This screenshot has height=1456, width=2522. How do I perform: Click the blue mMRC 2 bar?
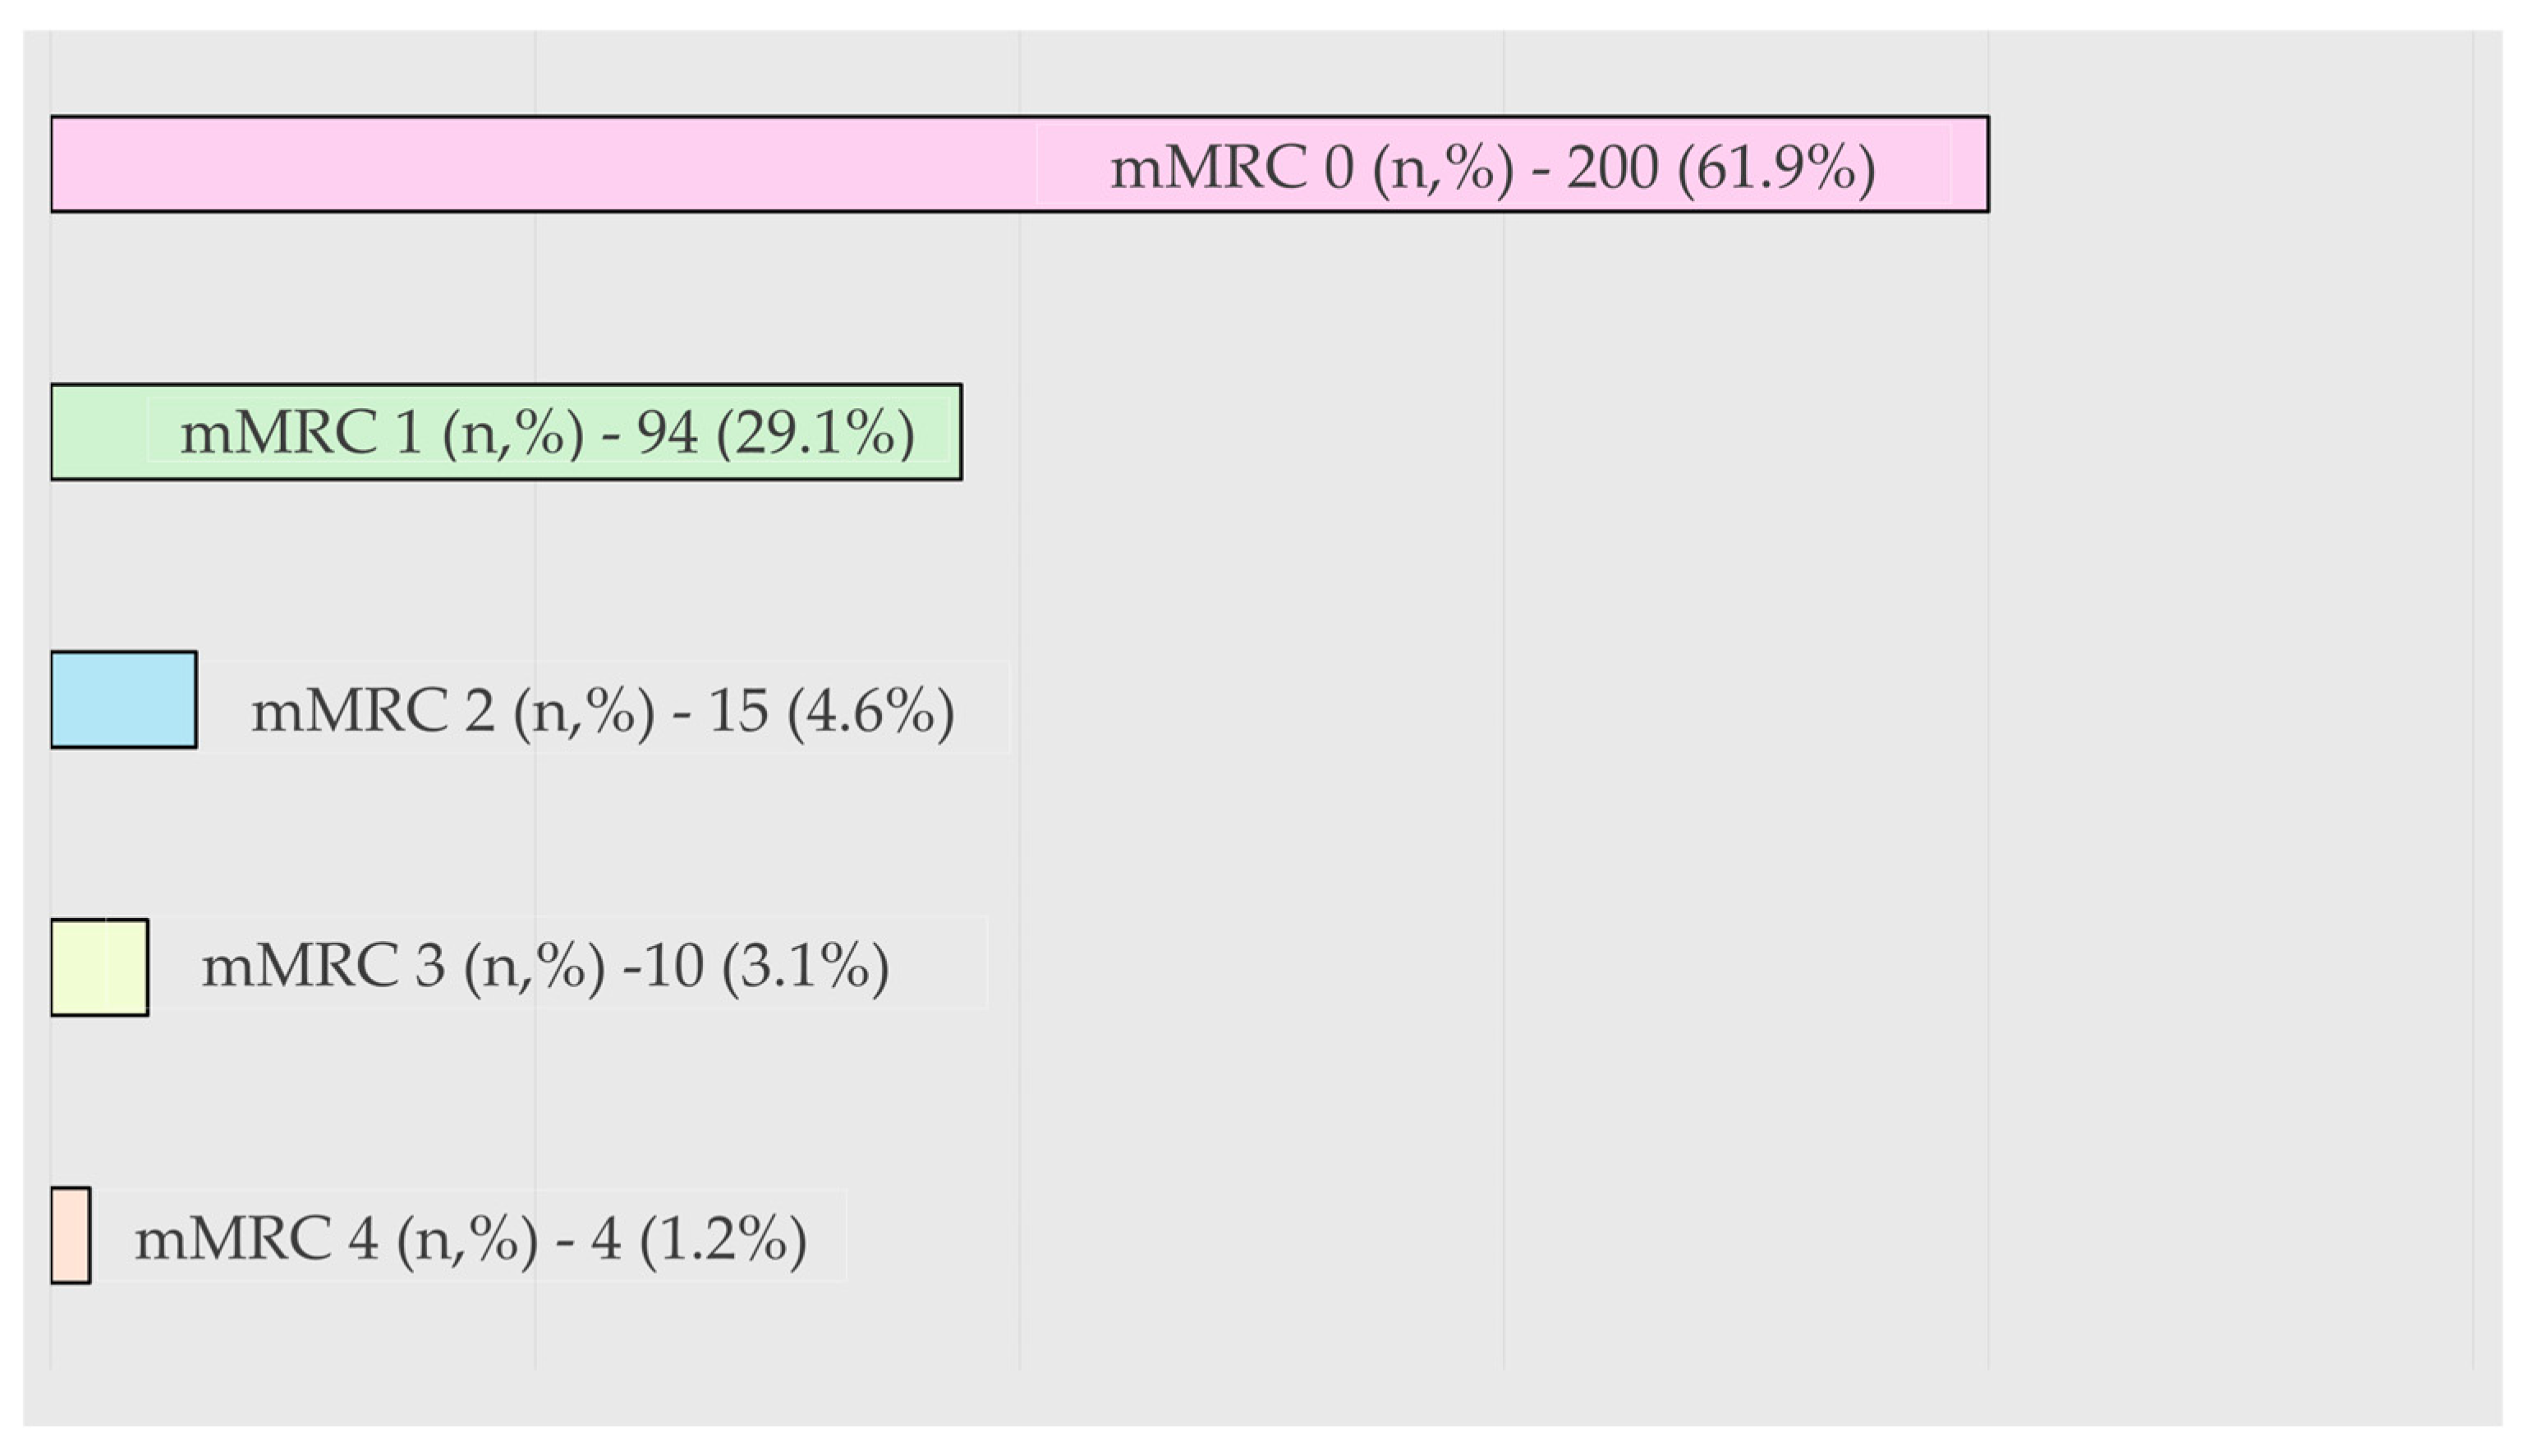point(123,700)
